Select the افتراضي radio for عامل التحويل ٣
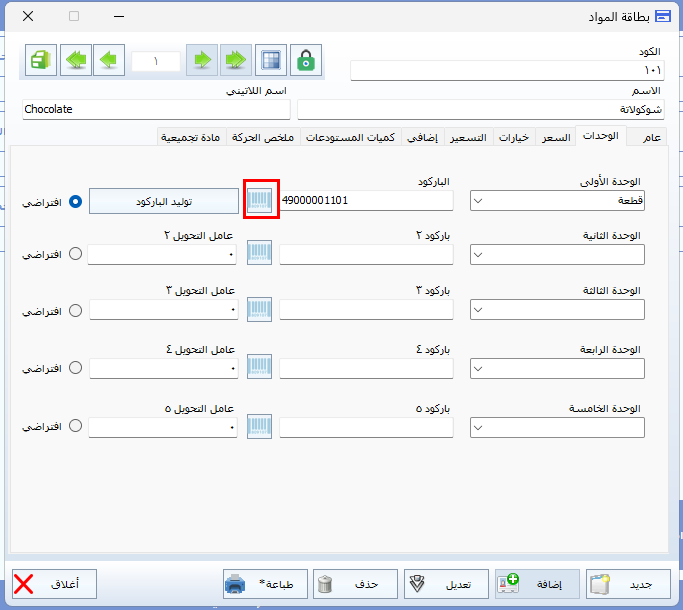683x610 pixels. pos(75,311)
